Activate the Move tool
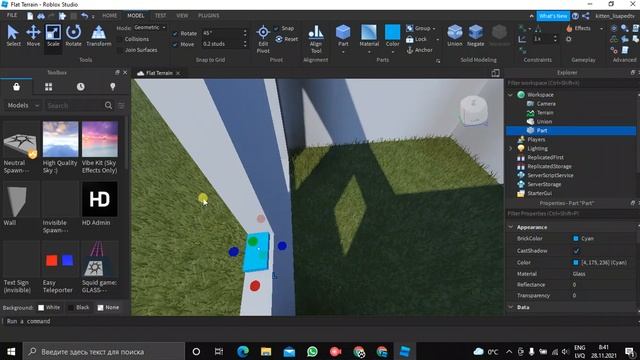640x360 pixels. click(33, 36)
